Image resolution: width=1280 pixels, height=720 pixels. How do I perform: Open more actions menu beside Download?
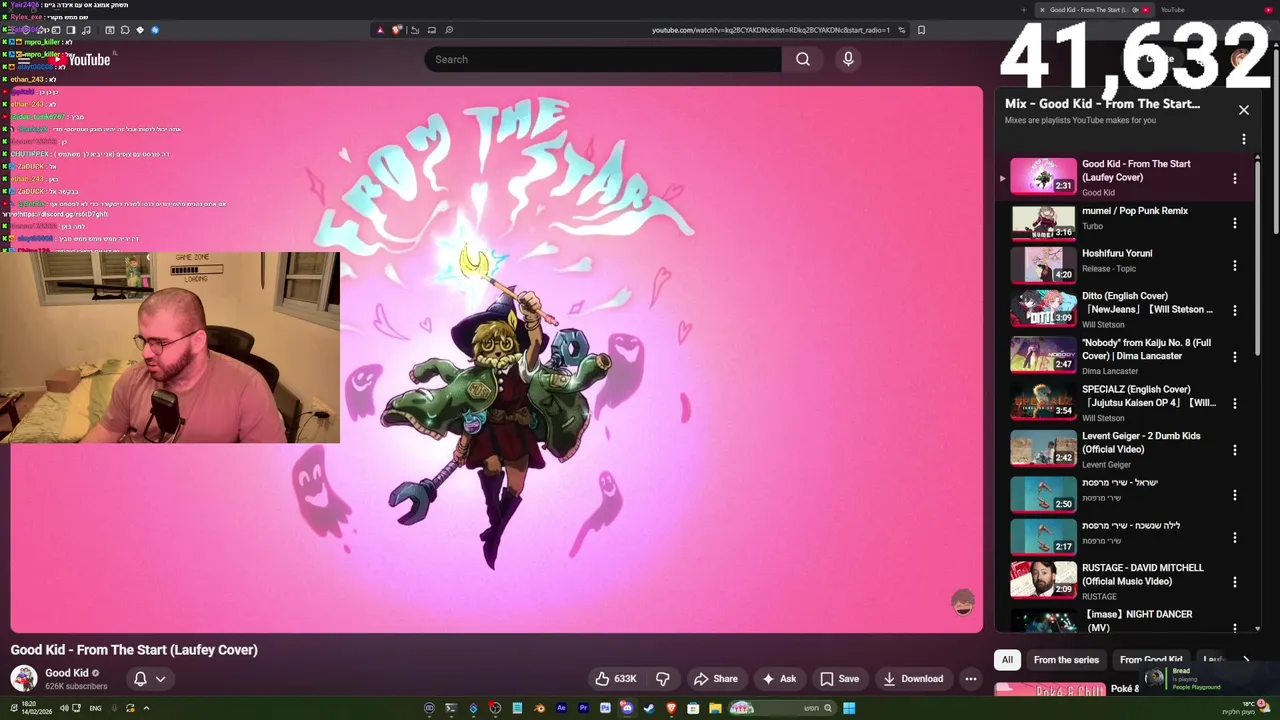tap(970, 679)
